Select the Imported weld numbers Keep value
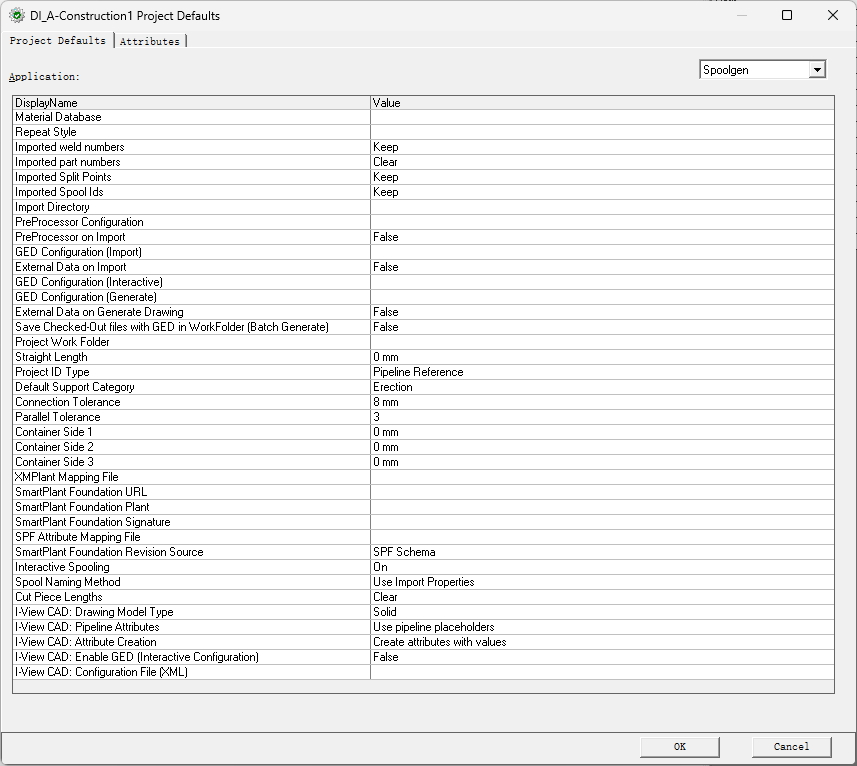The image size is (857, 766). 600,147
